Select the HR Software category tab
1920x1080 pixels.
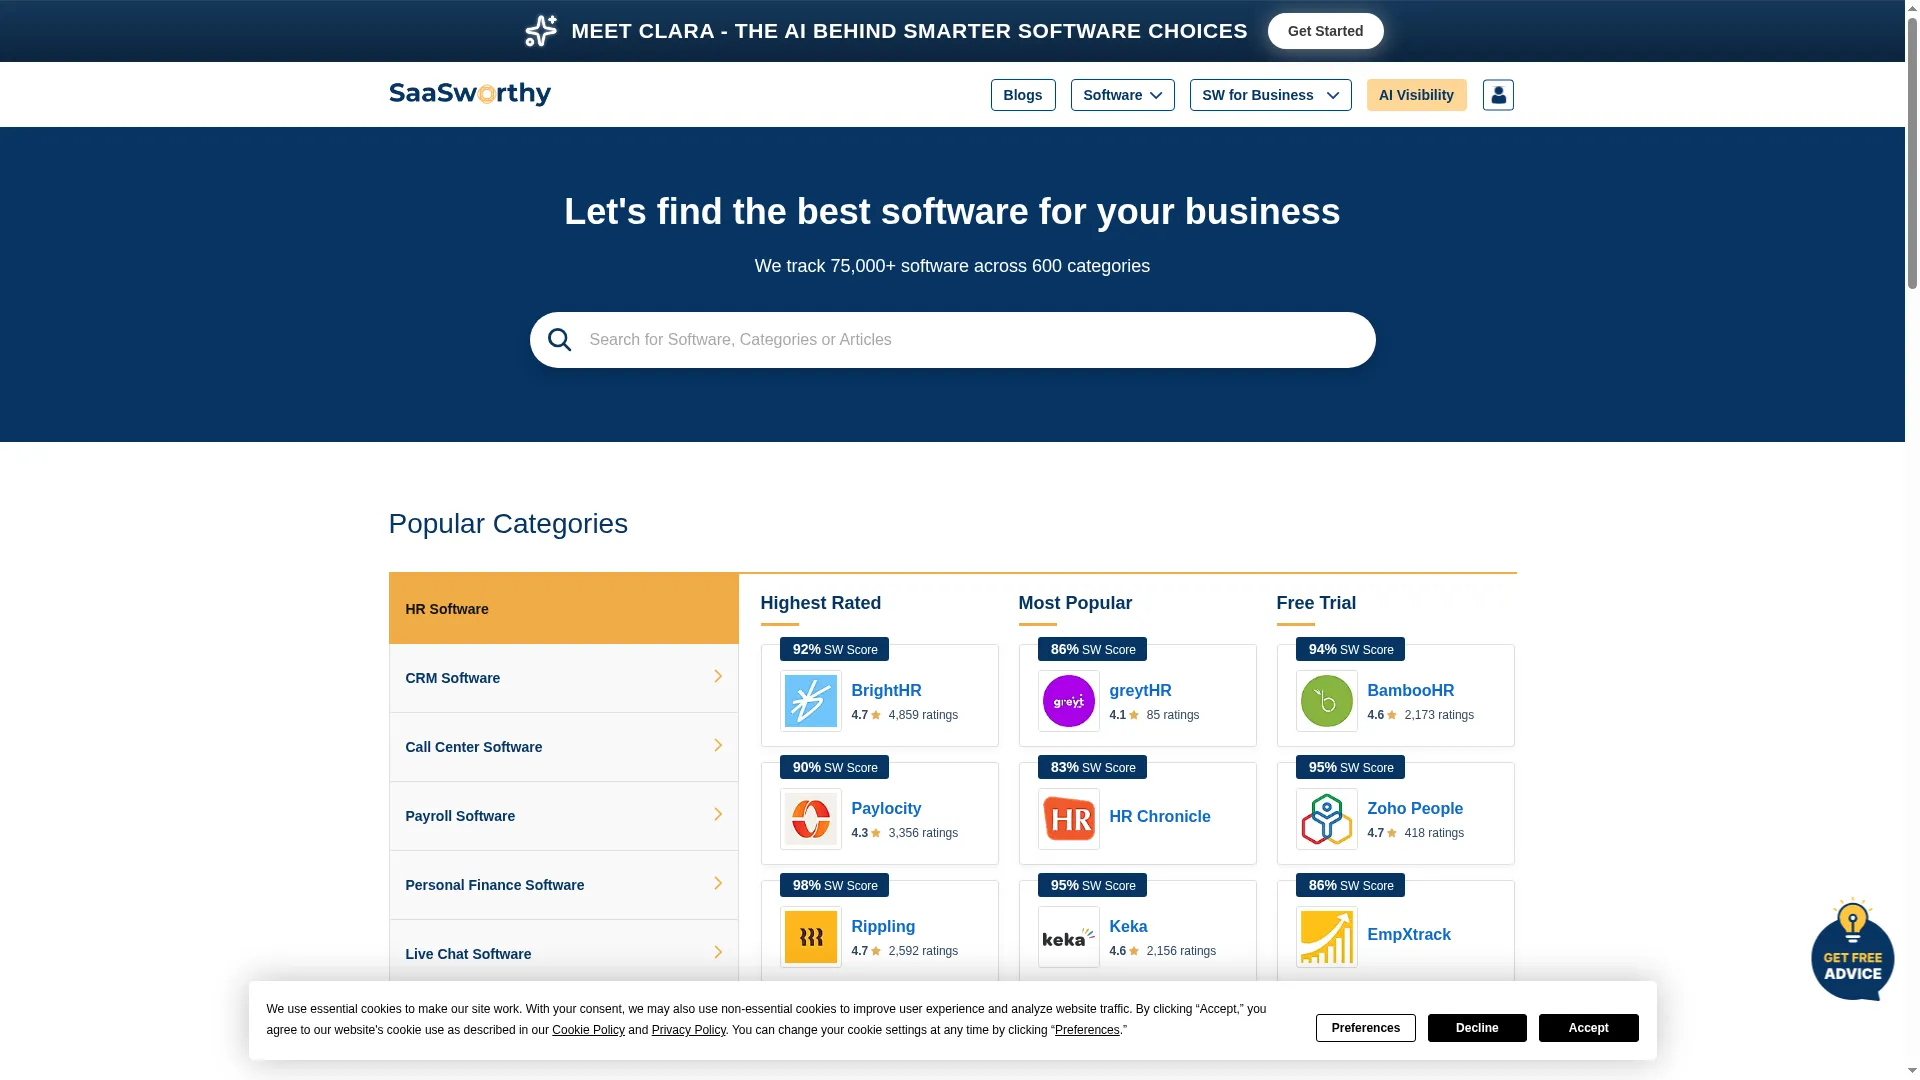(x=564, y=609)
